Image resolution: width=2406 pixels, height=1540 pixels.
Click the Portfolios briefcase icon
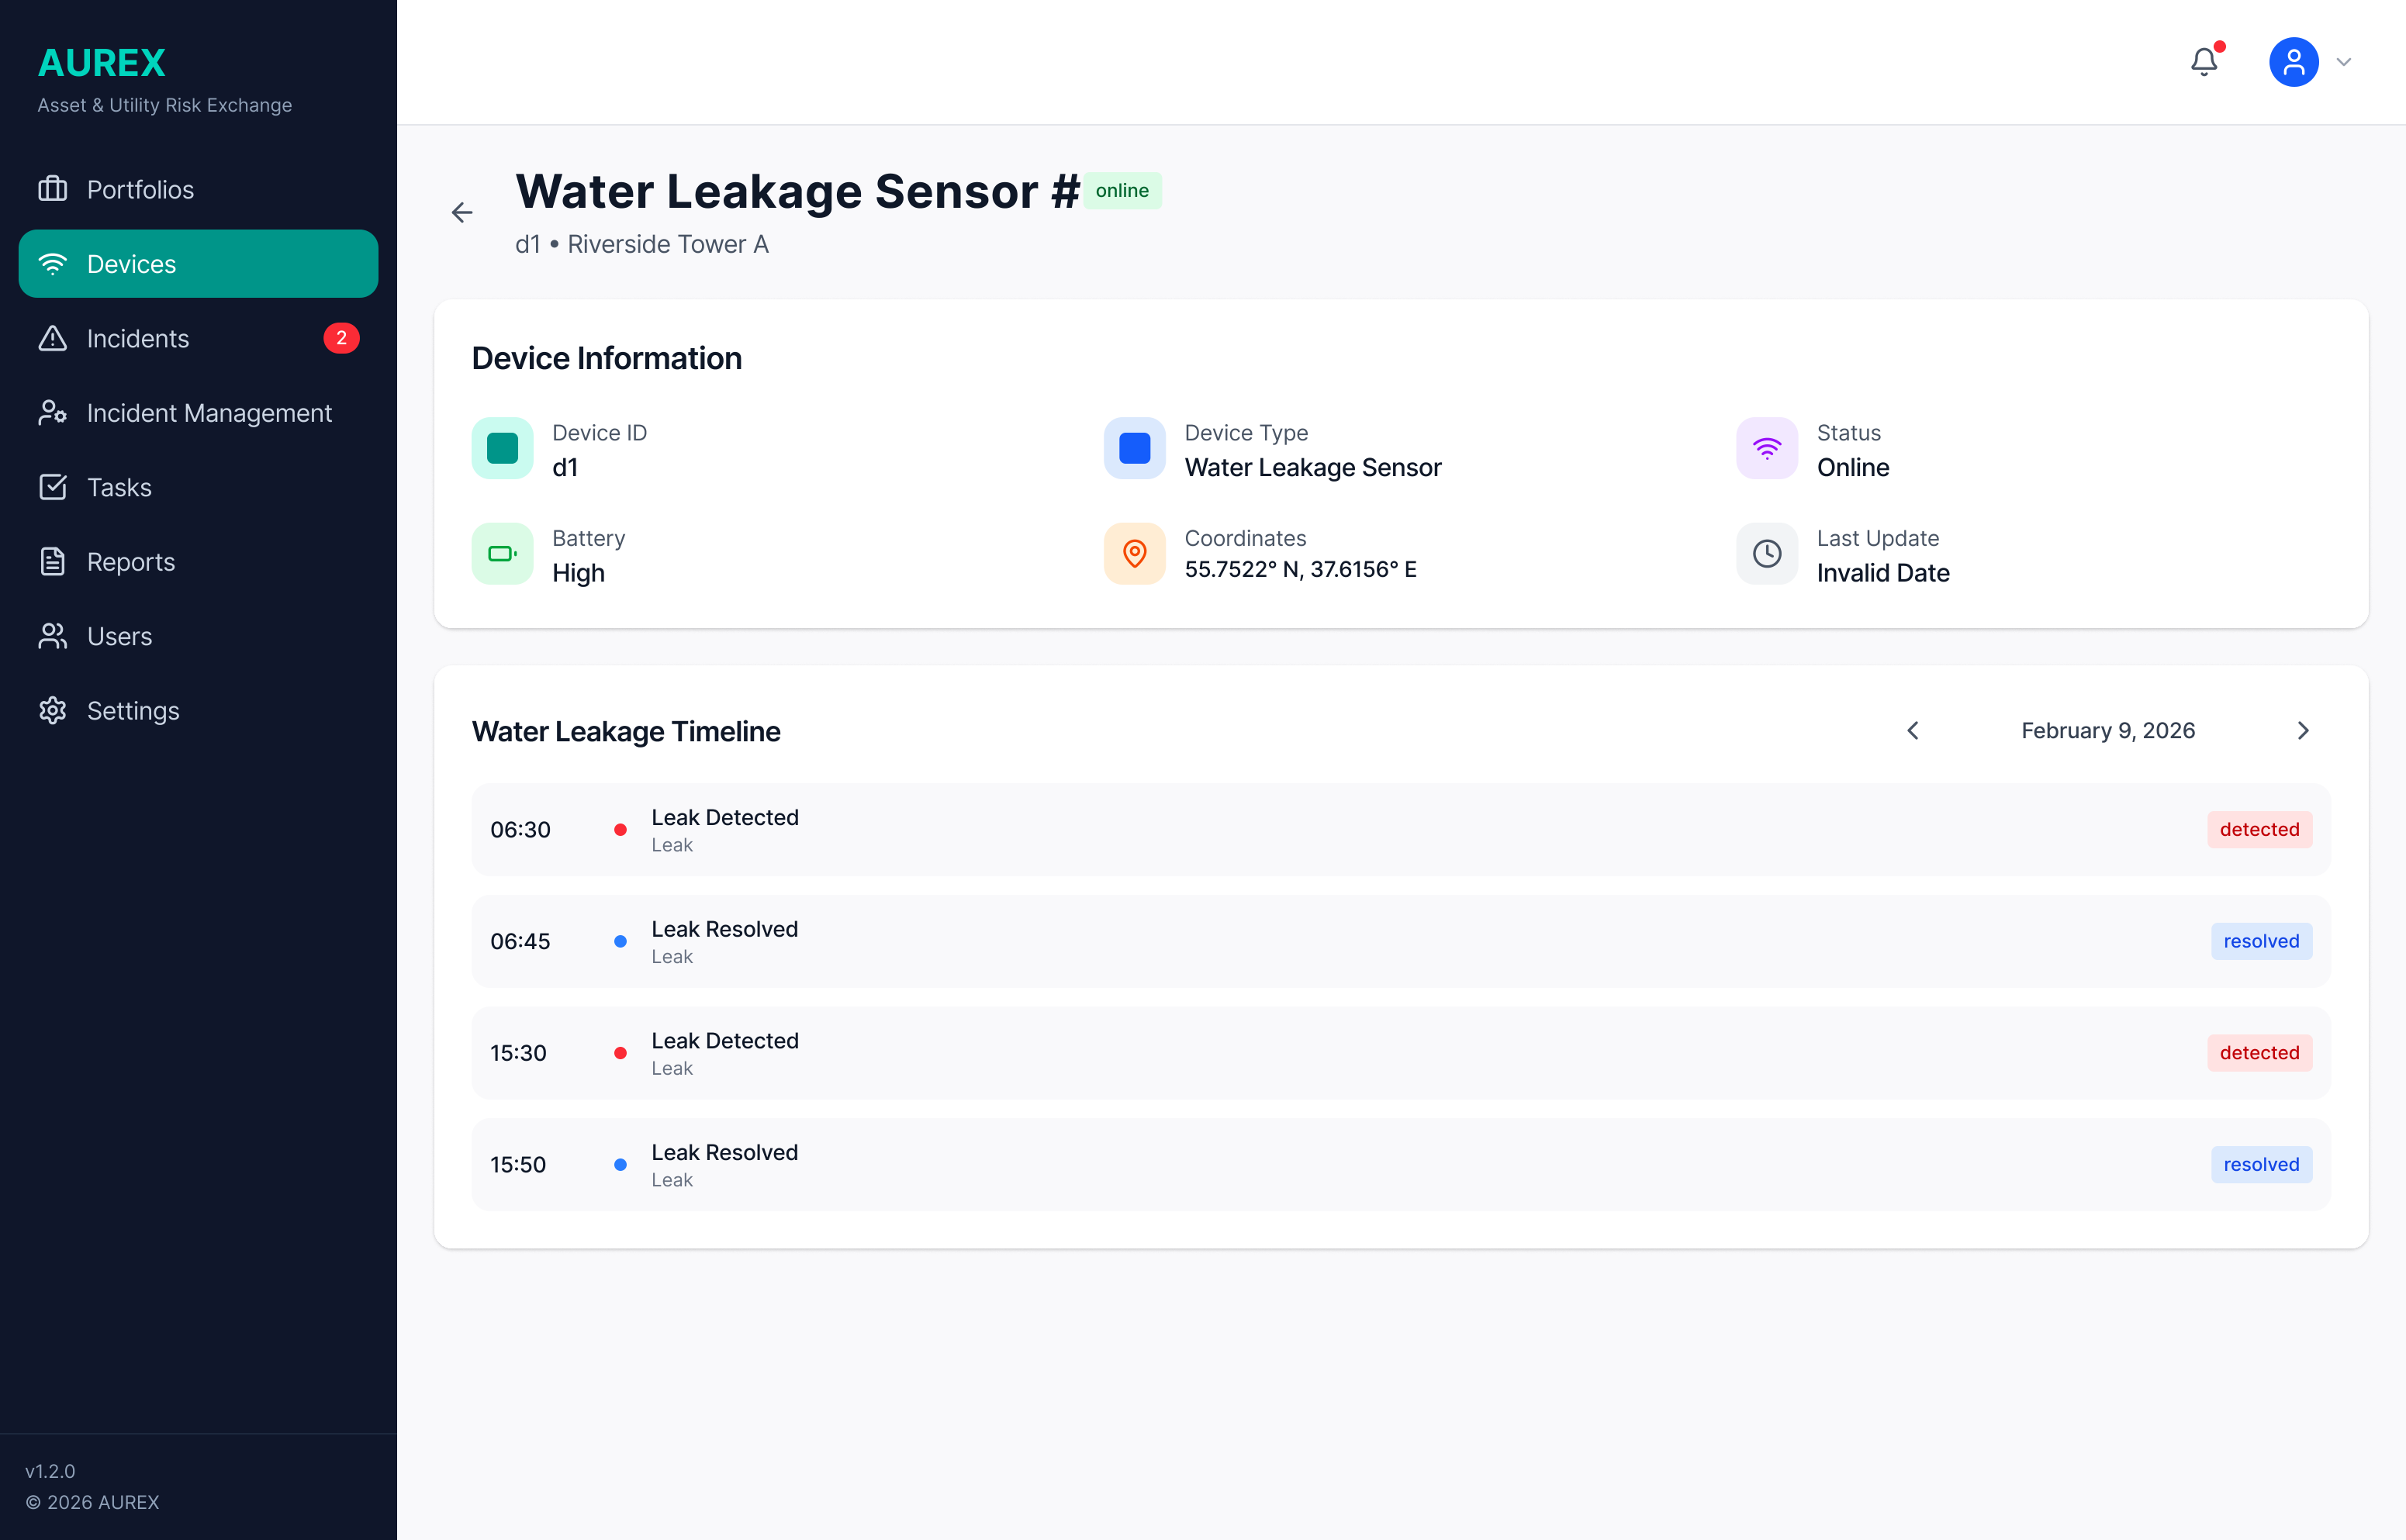point(52,189)
